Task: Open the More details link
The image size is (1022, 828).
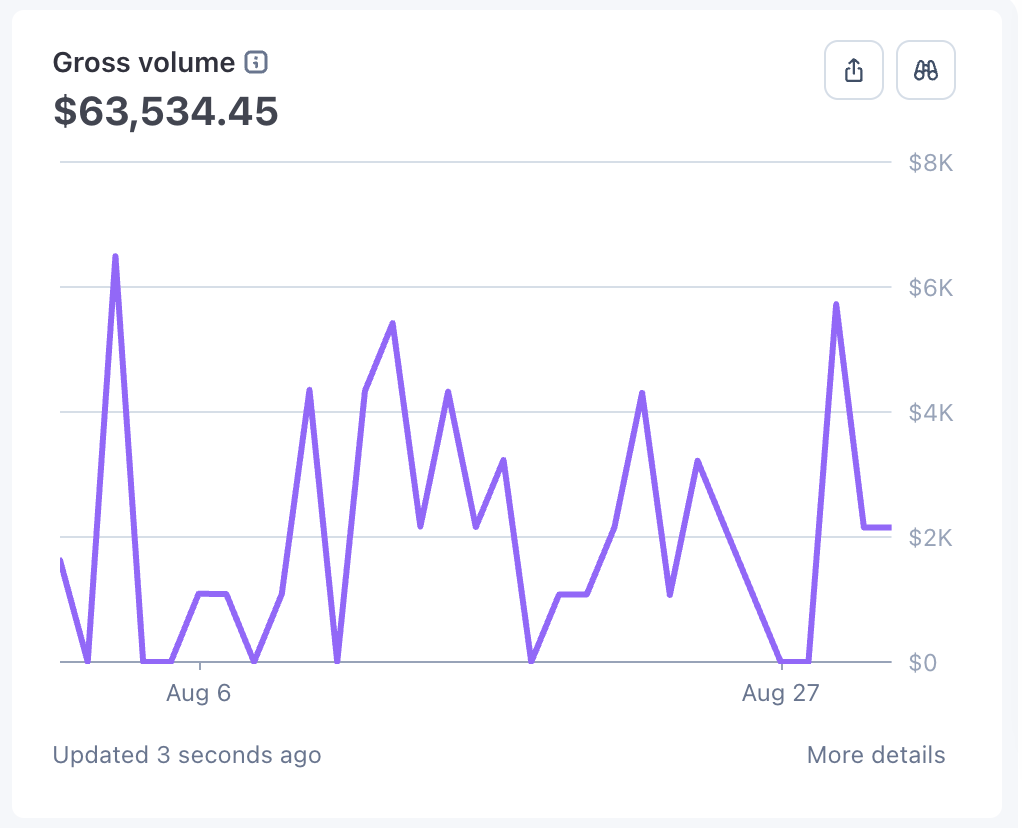Action: (875, 755)
